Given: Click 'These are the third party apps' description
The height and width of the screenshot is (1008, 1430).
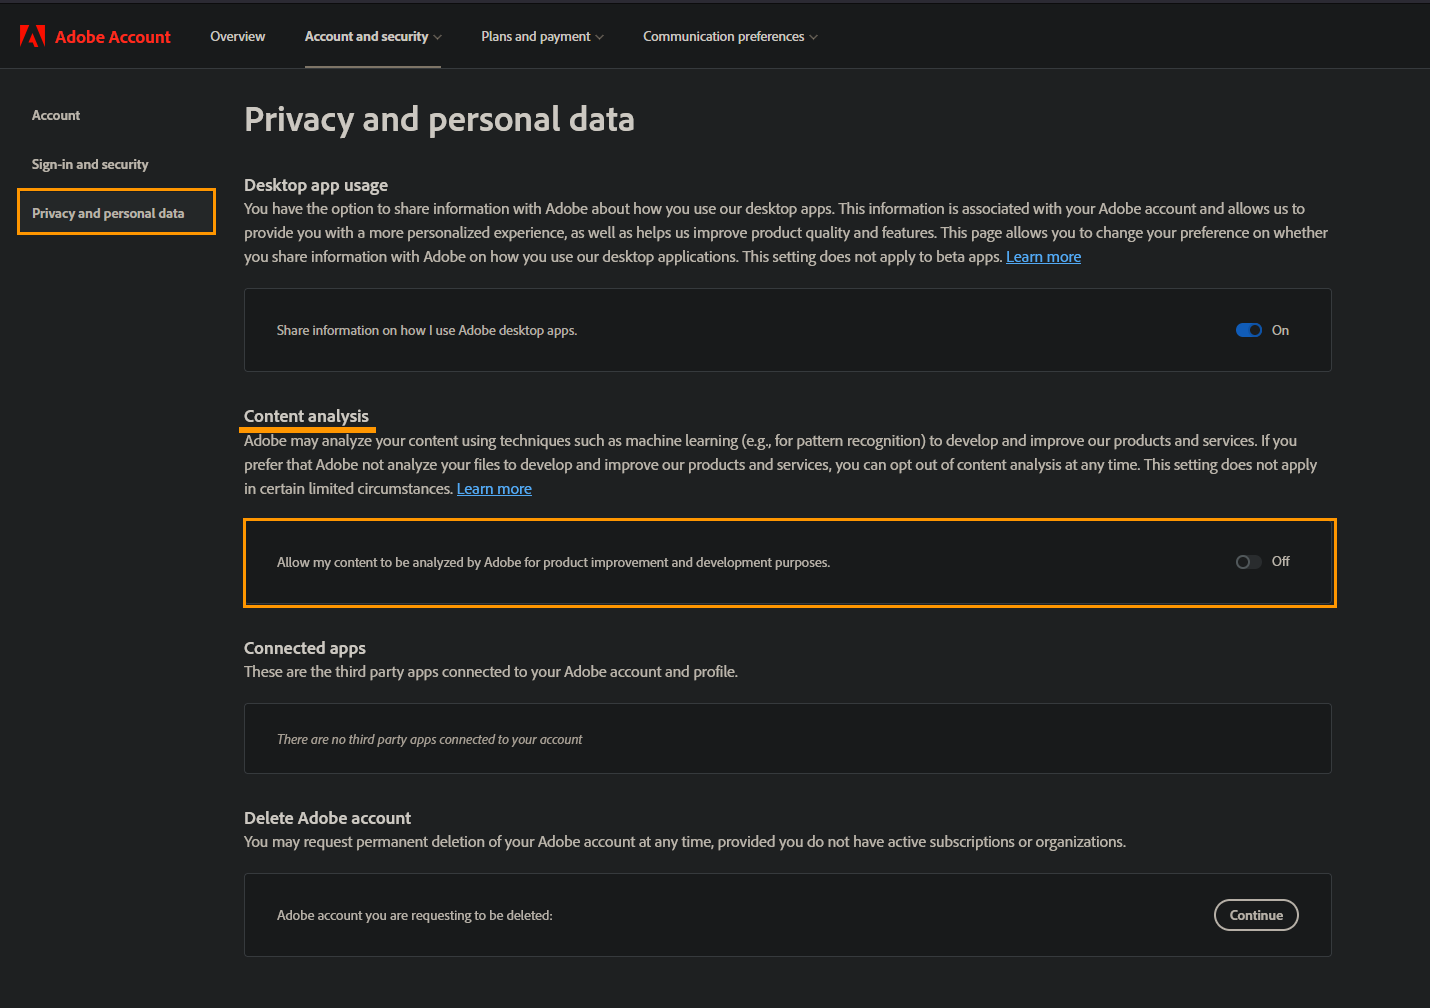Looking at the screenshot, I should (x=491, y=672).
